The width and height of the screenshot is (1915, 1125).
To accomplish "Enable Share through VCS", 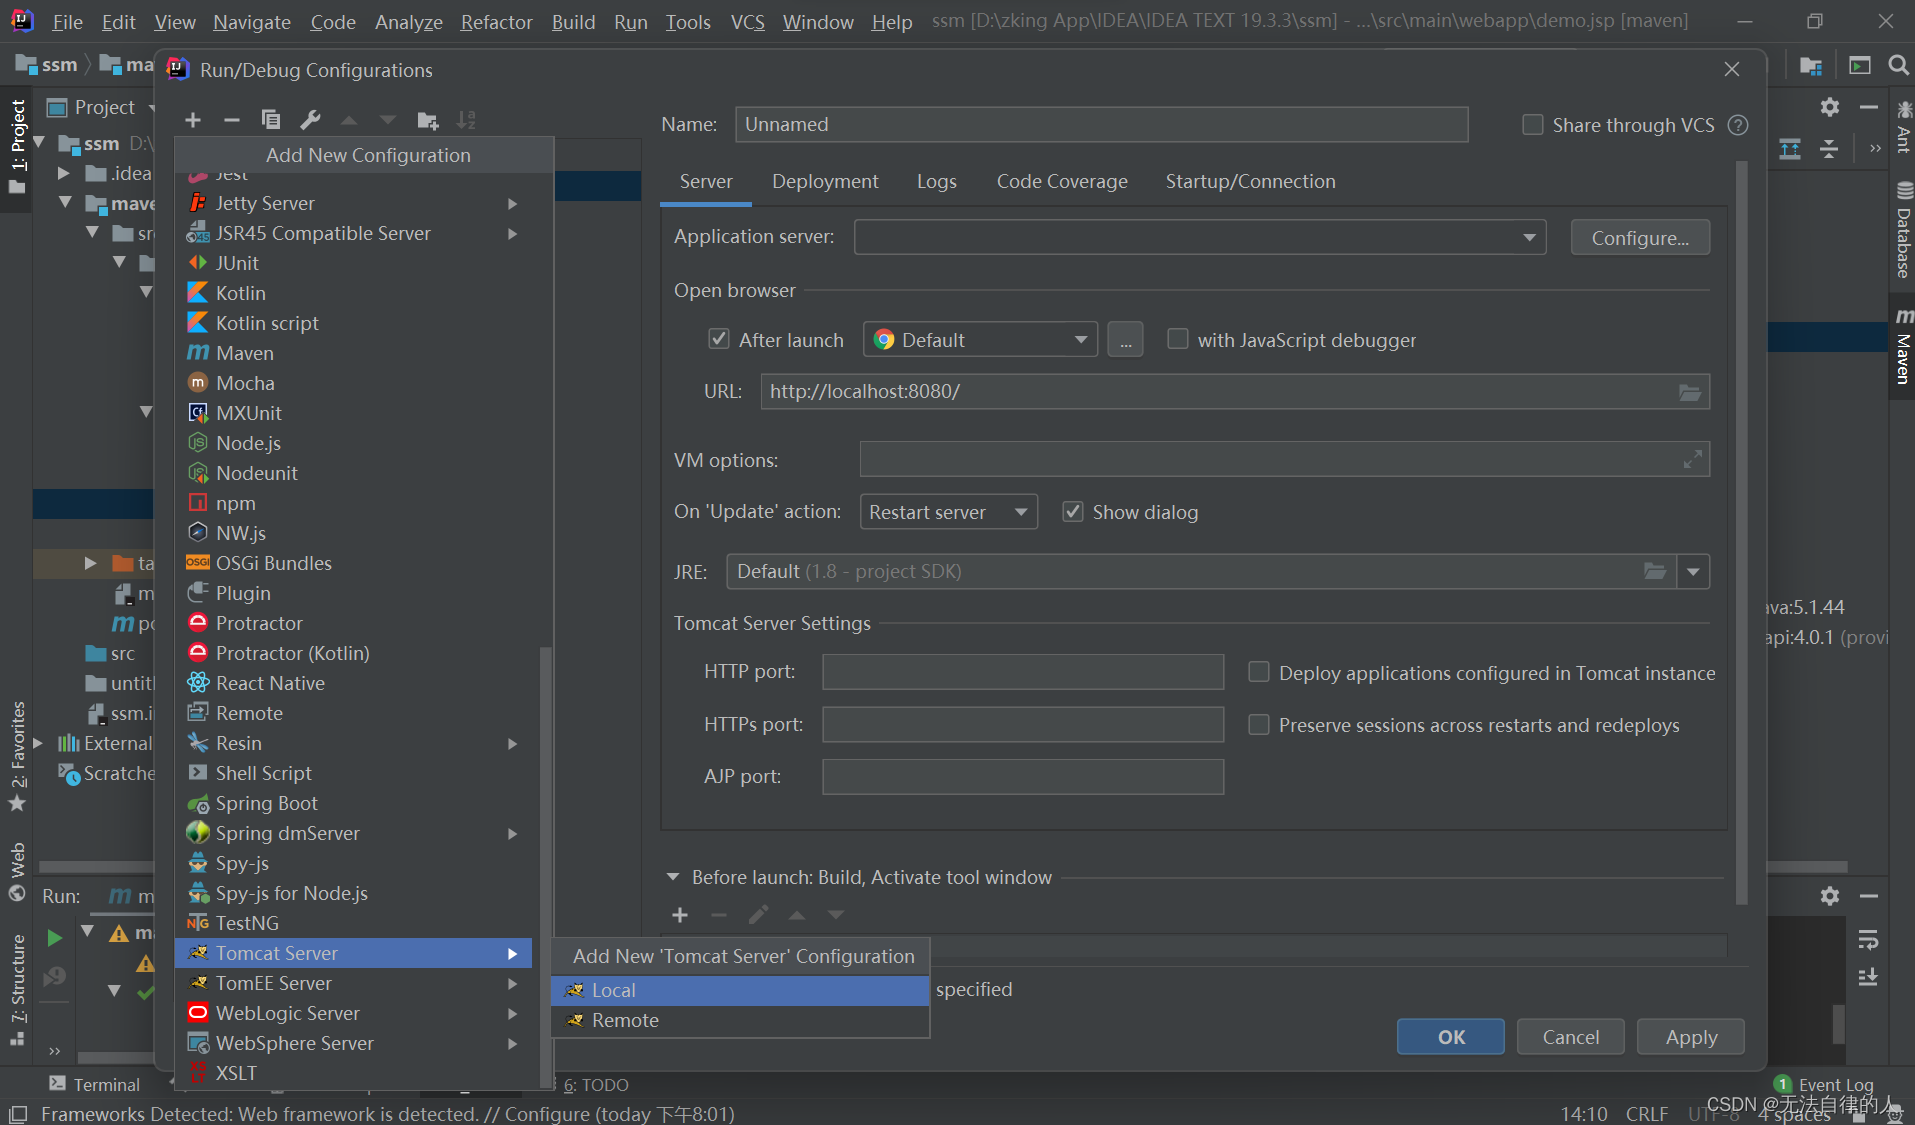I will click(x=1532, y=124).
